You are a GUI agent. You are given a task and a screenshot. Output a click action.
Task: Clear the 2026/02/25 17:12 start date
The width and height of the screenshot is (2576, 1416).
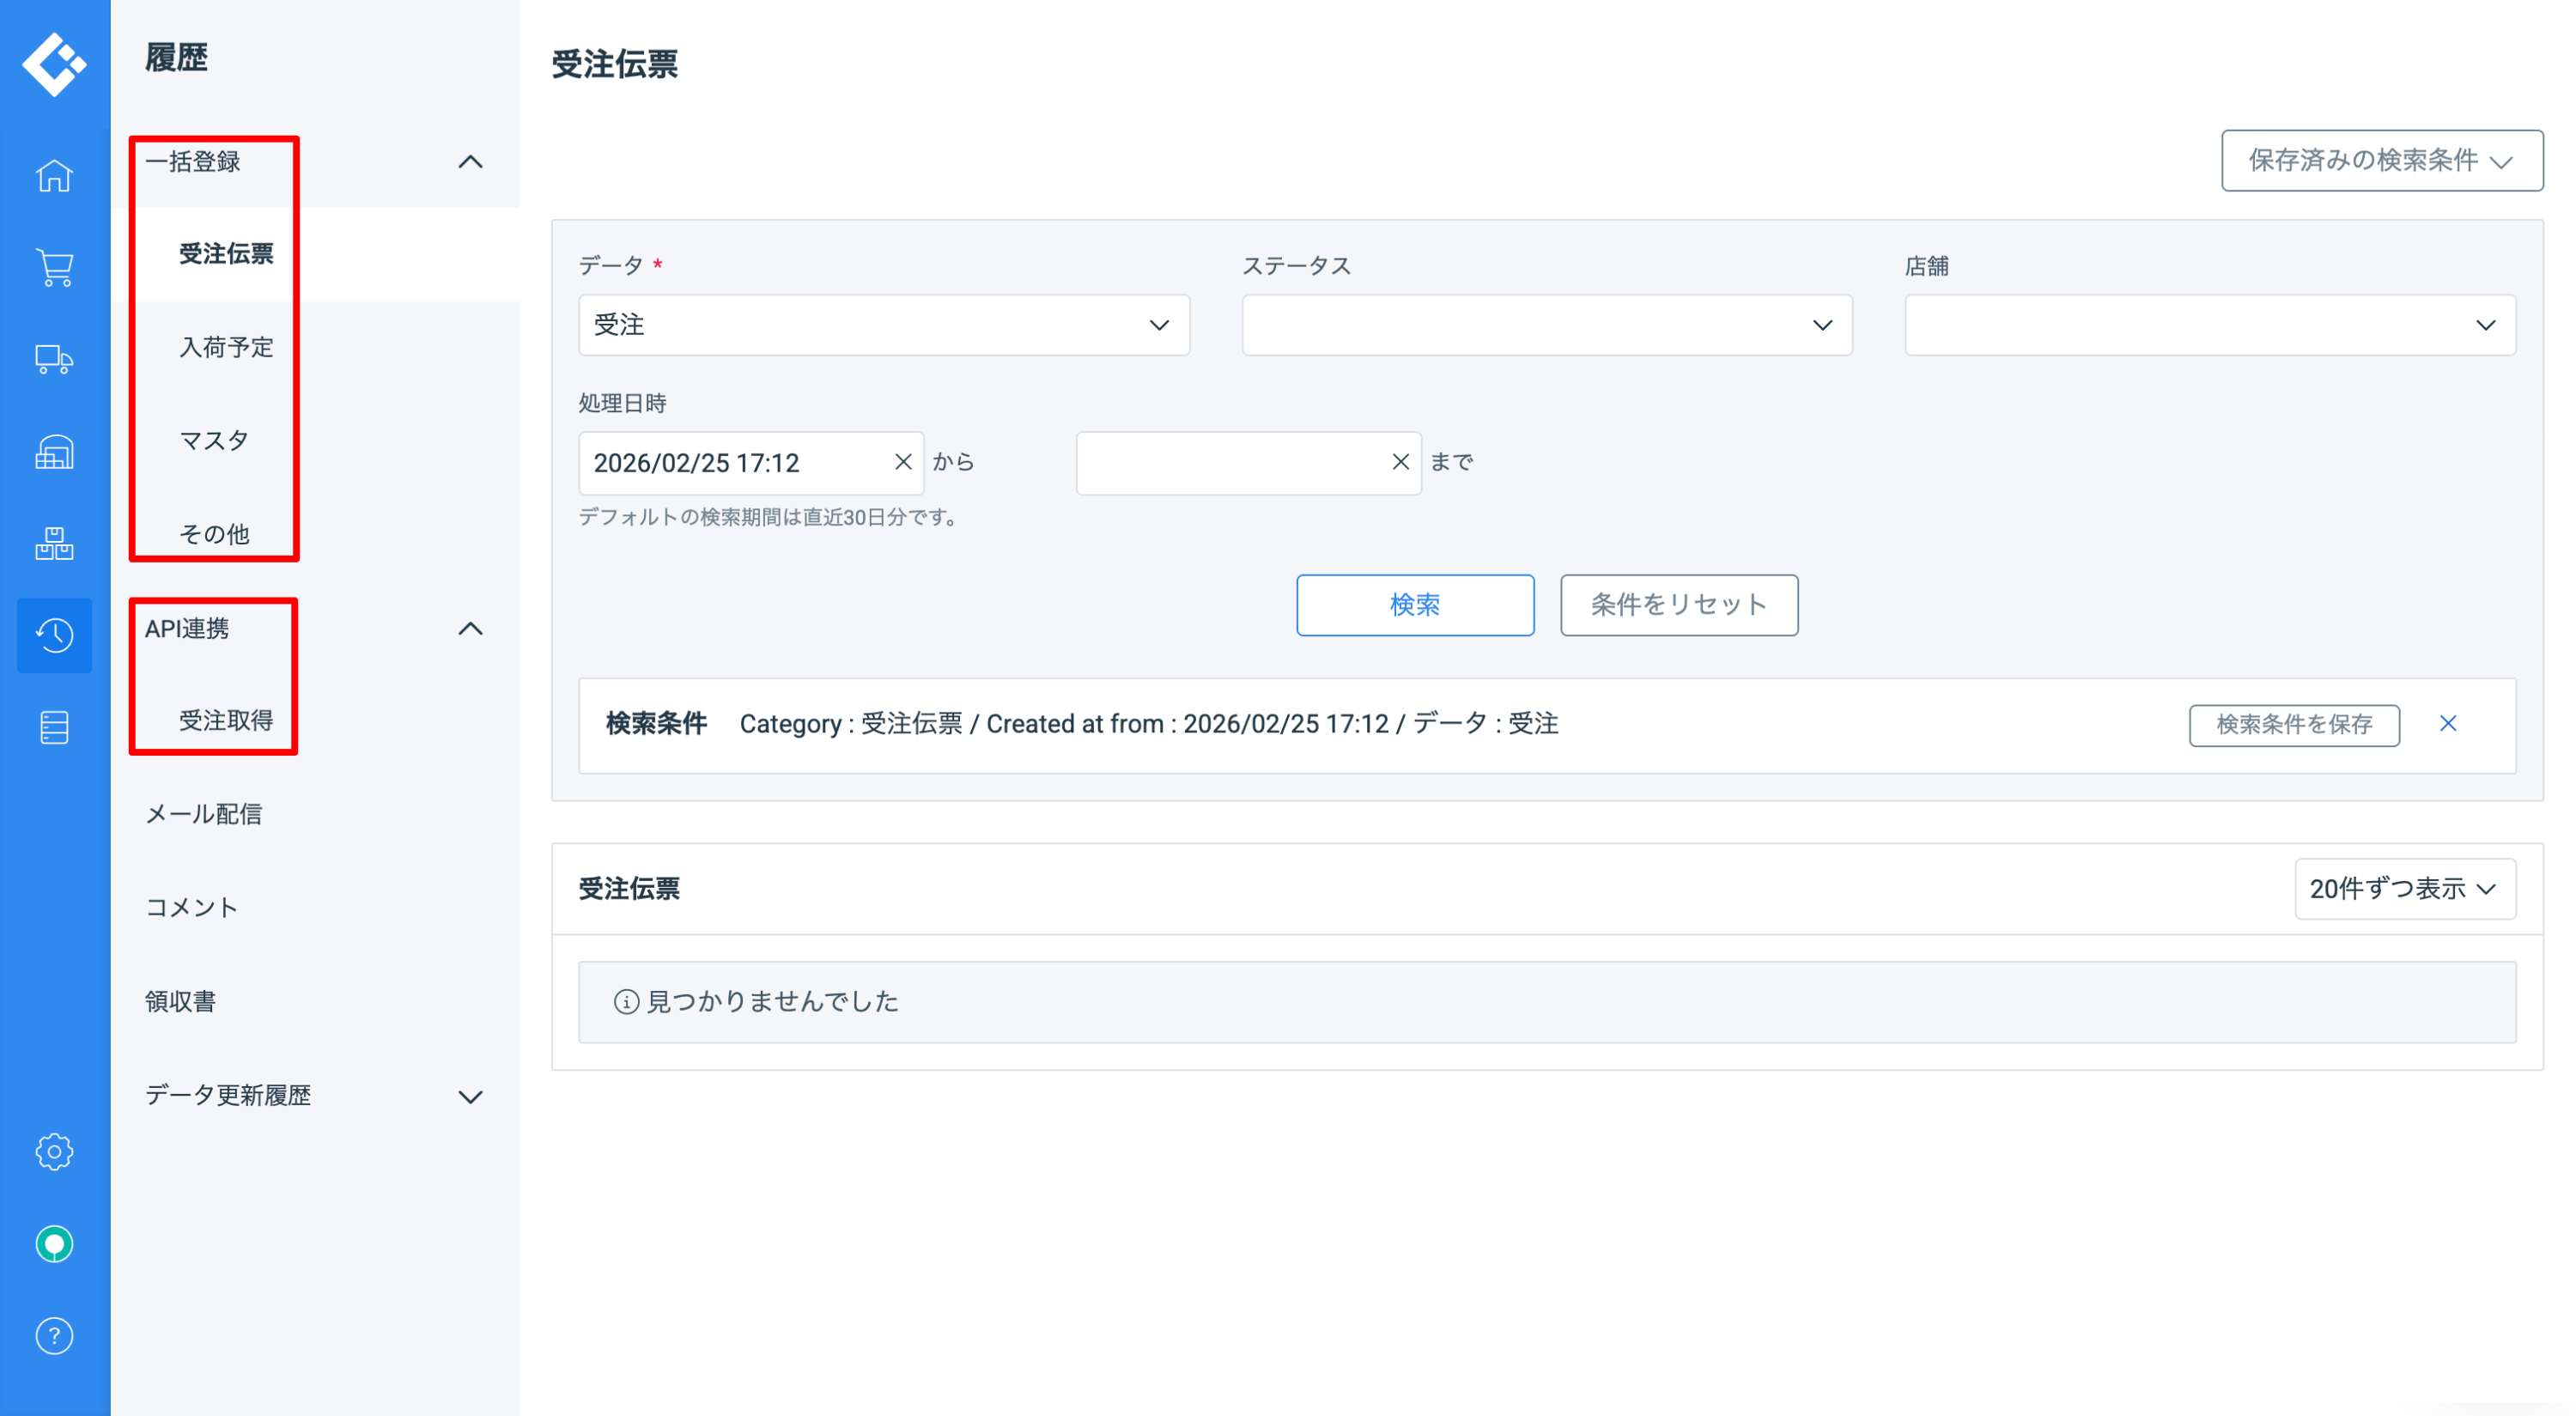point(902,462)
